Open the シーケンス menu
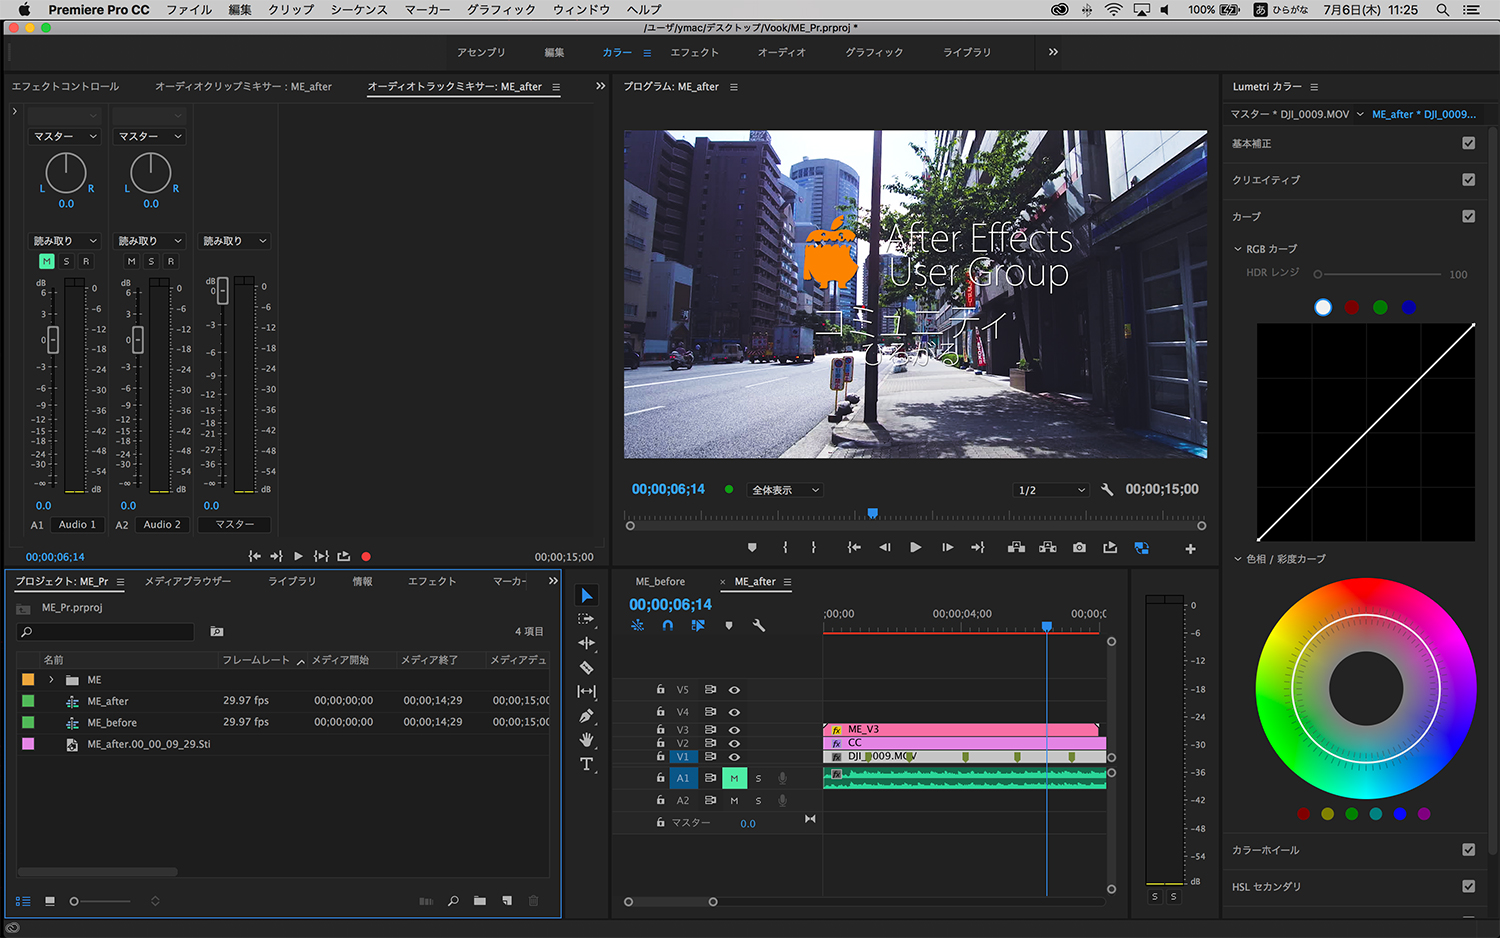This screenshot has height=938, width=1500. [x=359, y=10]
